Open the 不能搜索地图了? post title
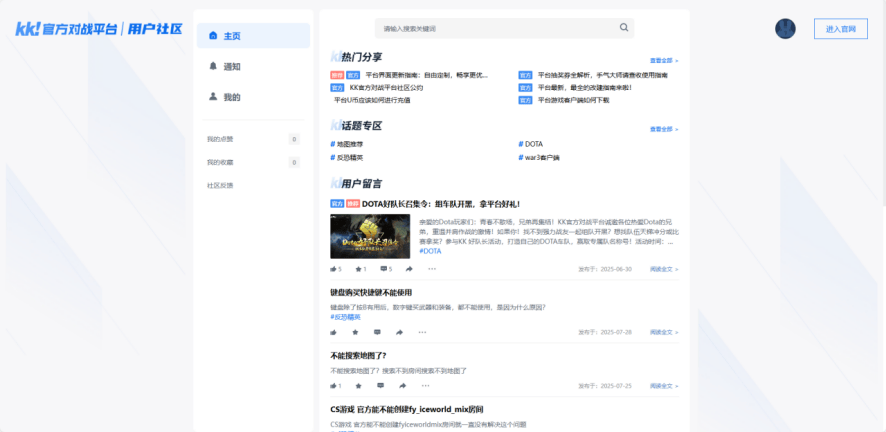Viewport: 886px width, 432px height. tap(358, 355)
